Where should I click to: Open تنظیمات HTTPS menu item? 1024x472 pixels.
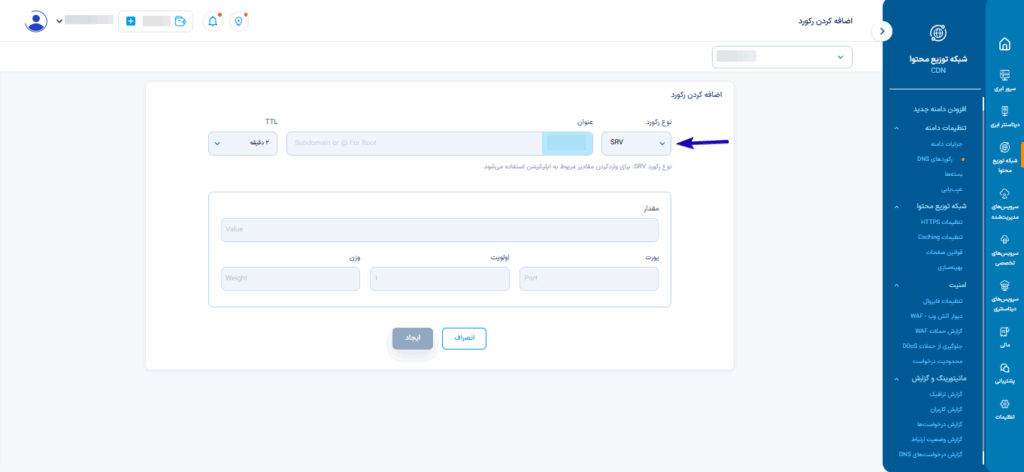point(943,222)
